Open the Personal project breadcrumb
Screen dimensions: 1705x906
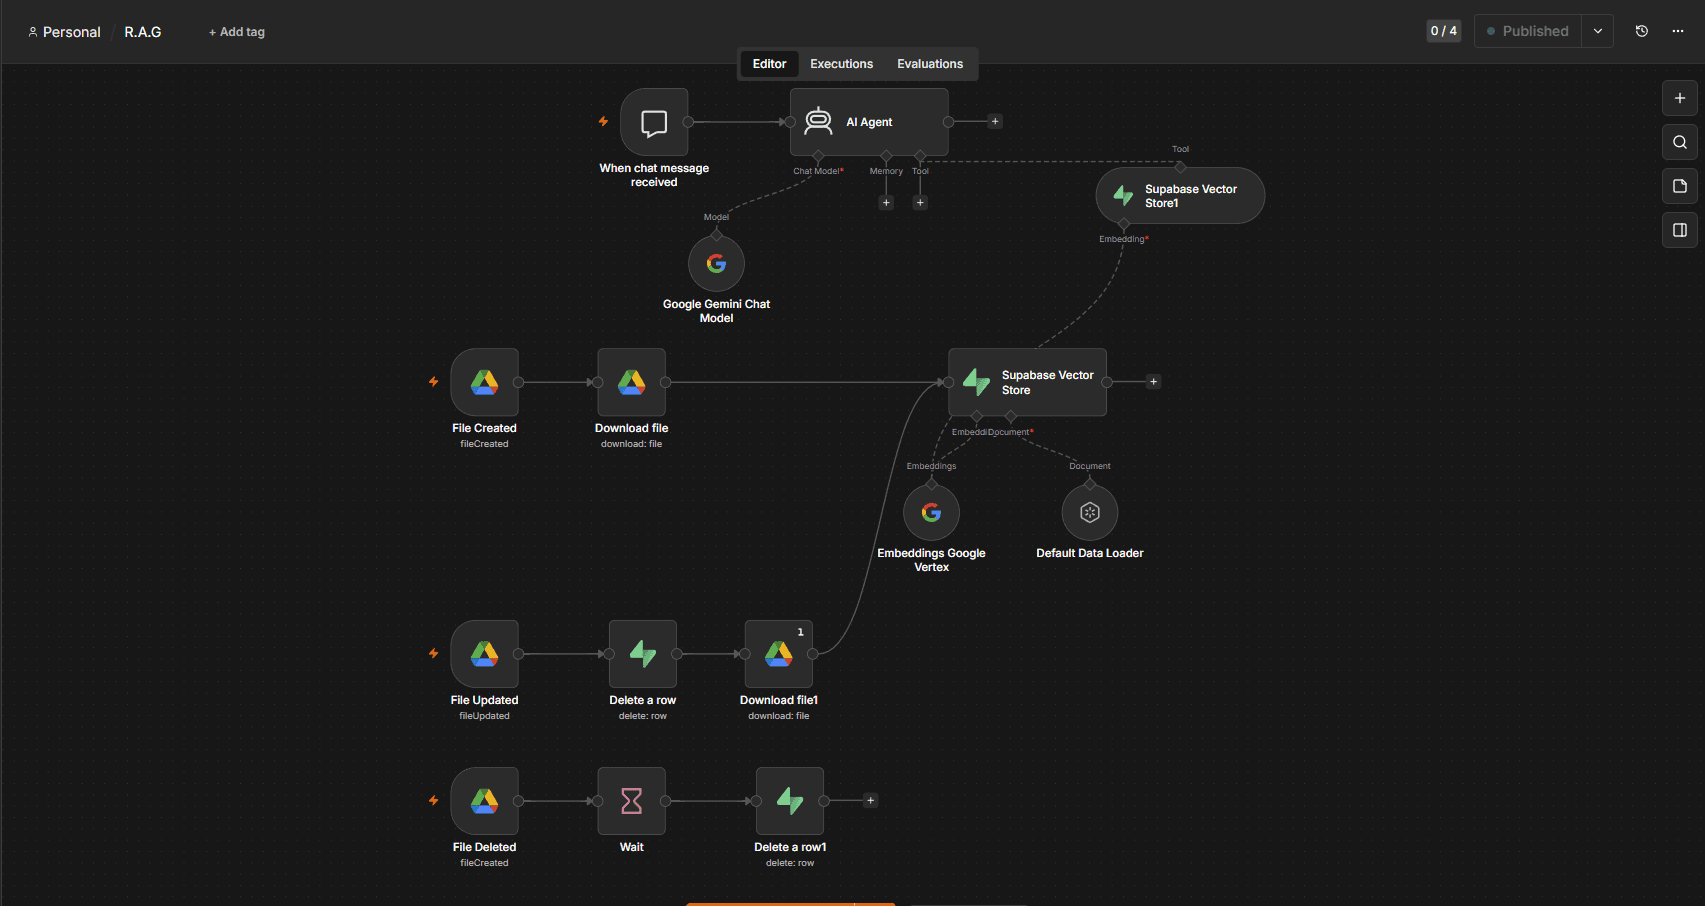tap(64, 32)
